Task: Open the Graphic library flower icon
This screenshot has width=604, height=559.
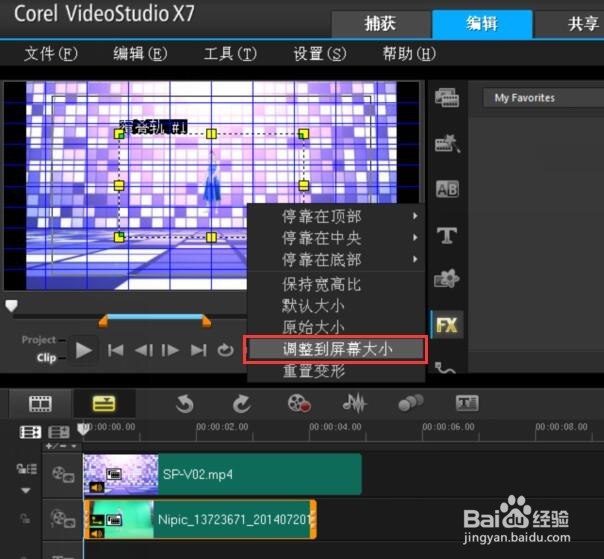Action: pos(446,279)
